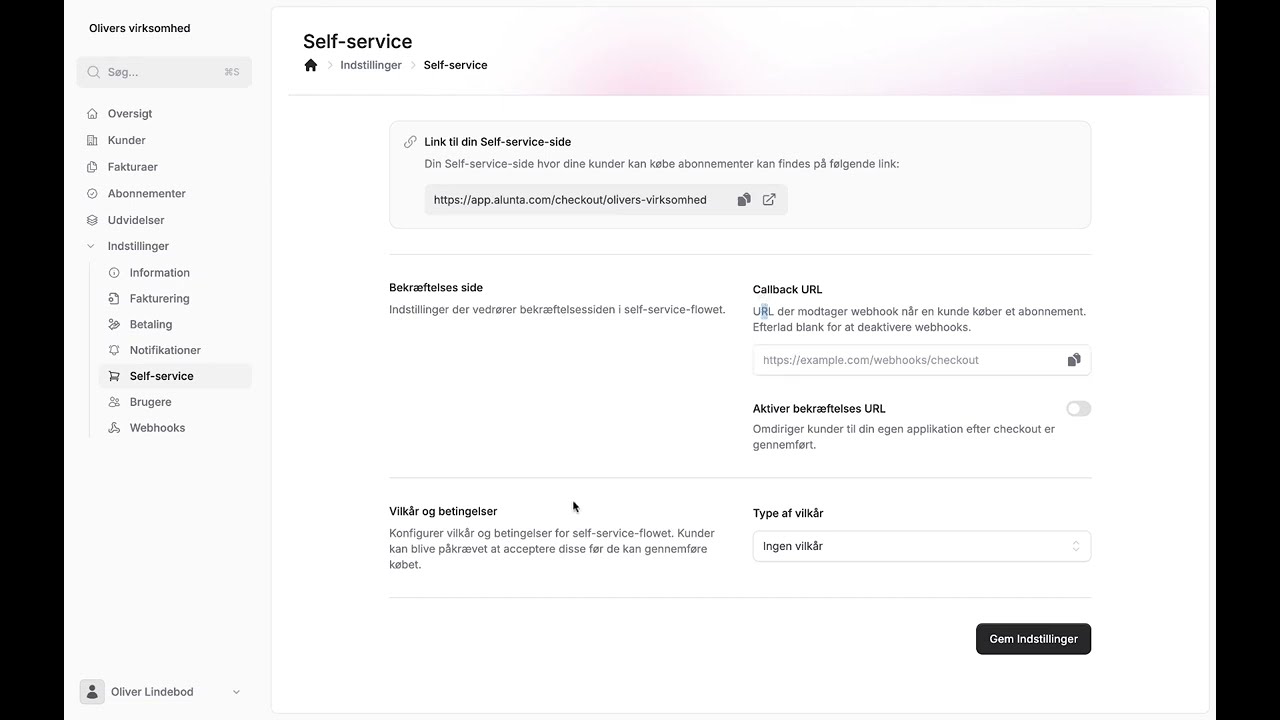Screen dimensions: 1280x720
Task: Click the checkout URL text
Action: coord(570,200)
